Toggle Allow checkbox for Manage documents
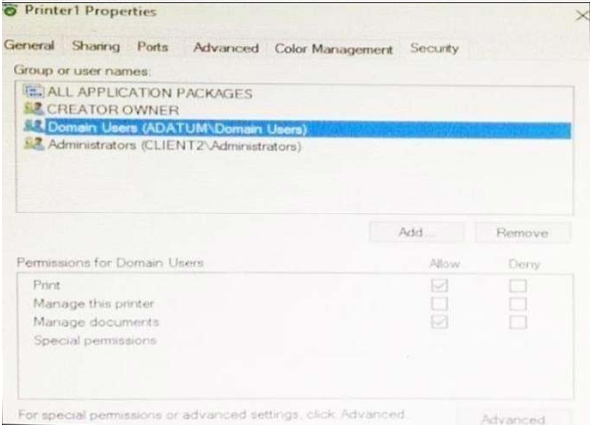Image resolution: width=592 pixels, height=441 pixels. click(439, 322)
